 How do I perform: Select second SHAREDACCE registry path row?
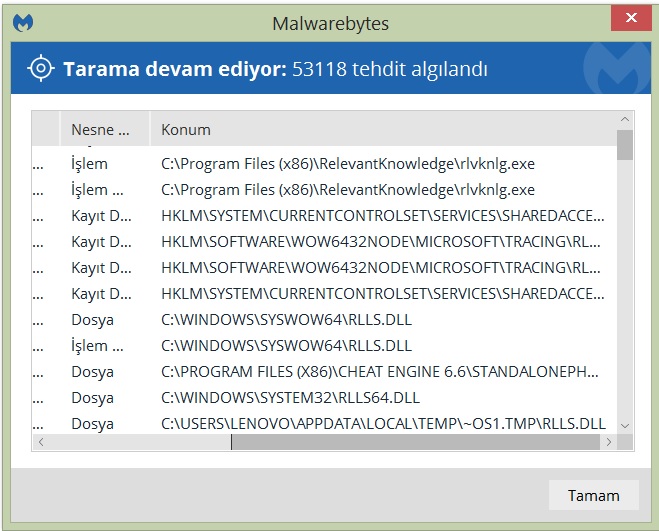point(324,294)
